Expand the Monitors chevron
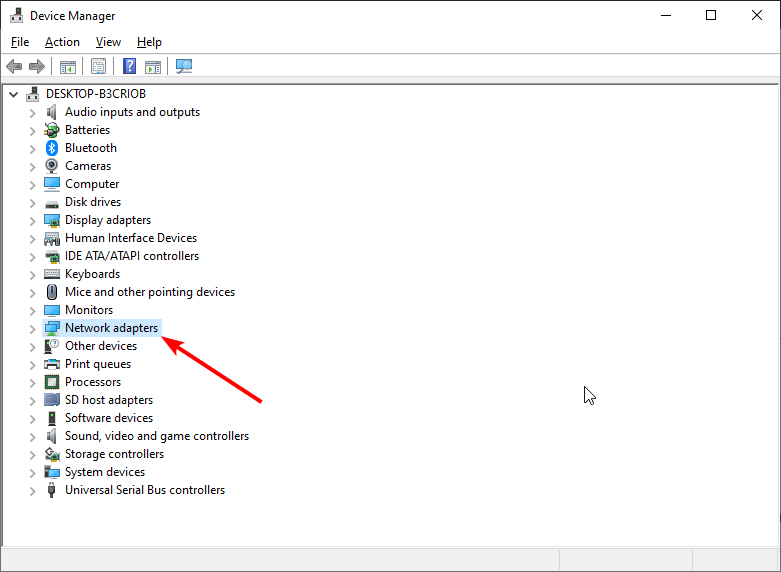Viewport: 781px width, 572px height. pos(32,311)
